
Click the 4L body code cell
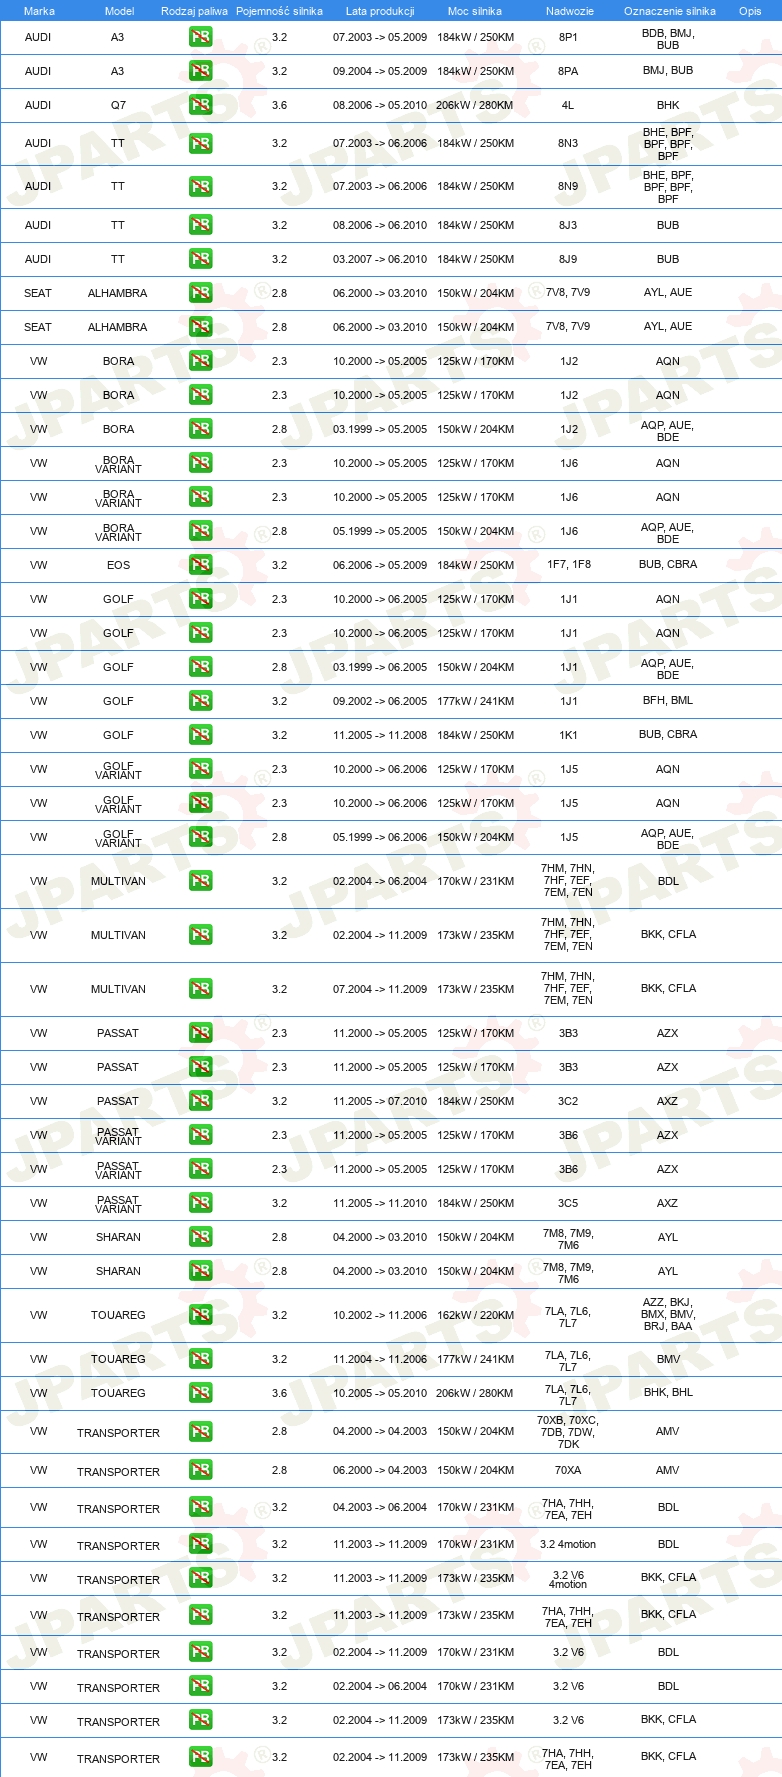[x=568, y=105]
